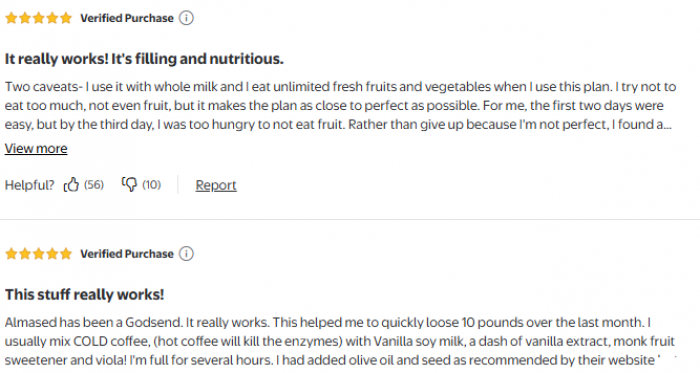700x373 pixels.
Task: Click the (10) unhelpful vote count
Action: click(151, 185)
